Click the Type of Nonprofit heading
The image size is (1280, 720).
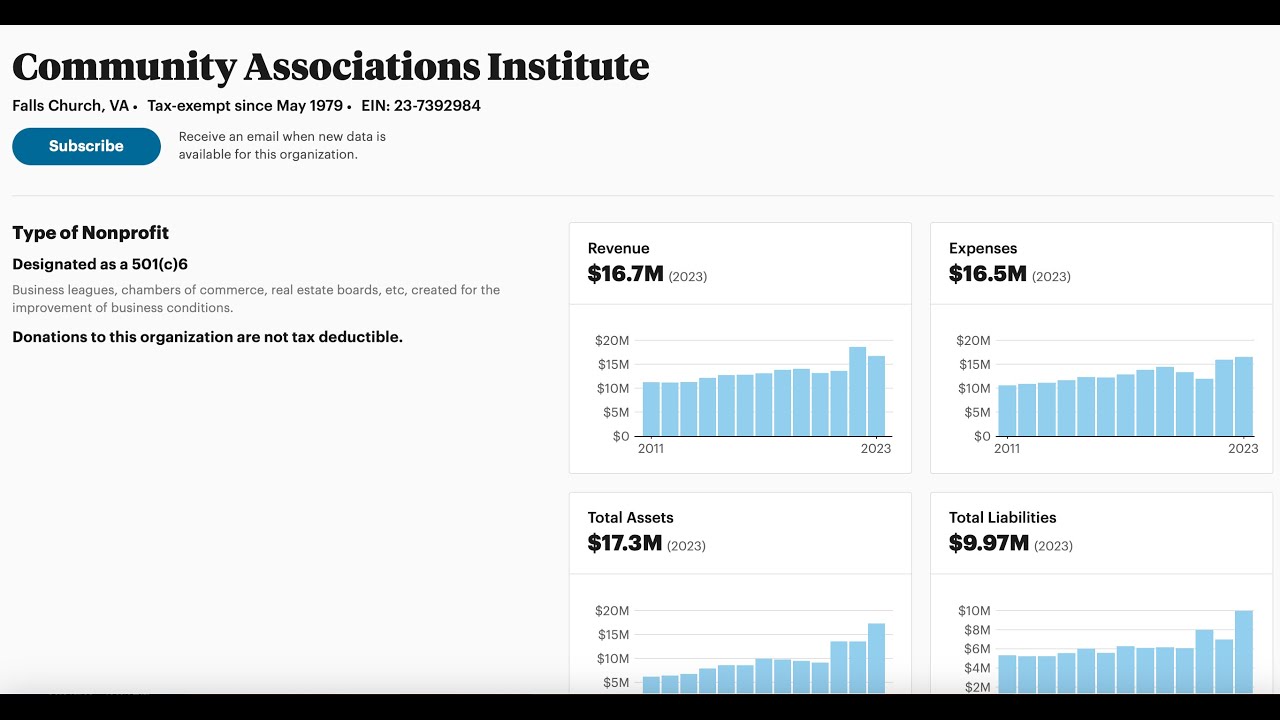coord(91,233)
